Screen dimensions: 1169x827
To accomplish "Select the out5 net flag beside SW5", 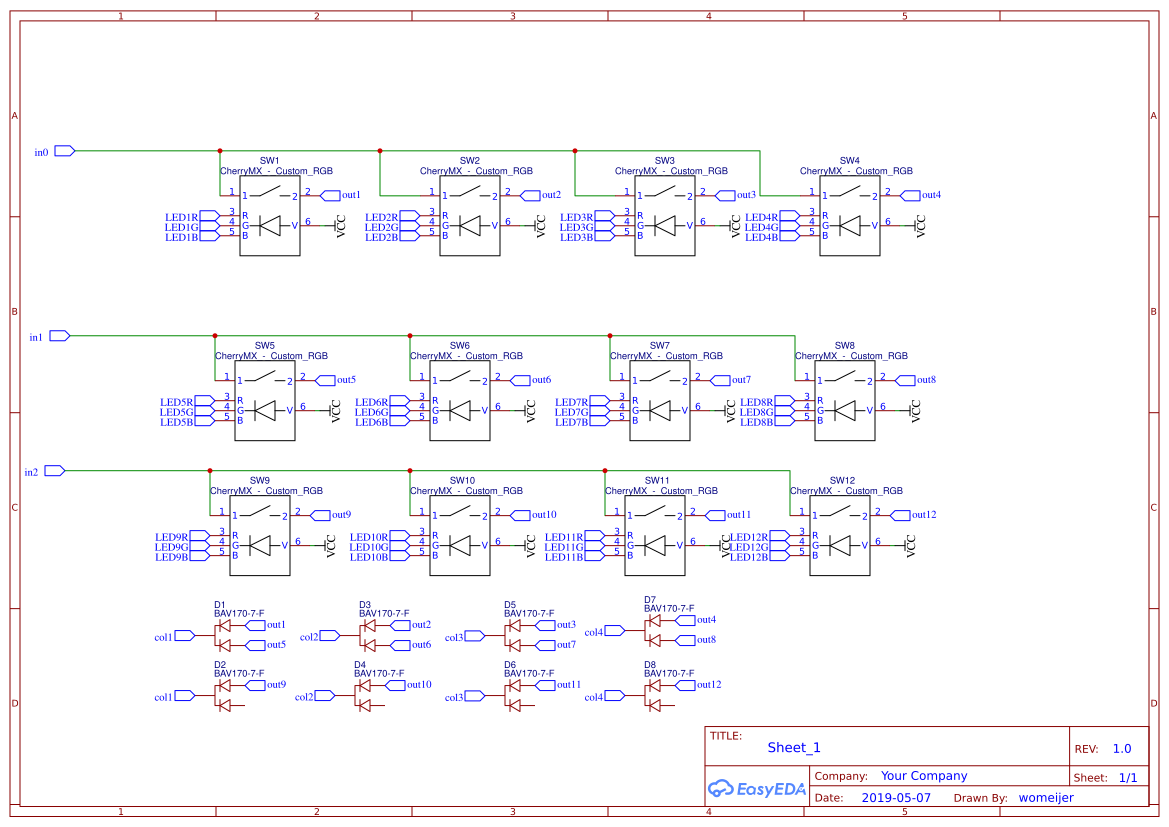I will tap(325, 379).
